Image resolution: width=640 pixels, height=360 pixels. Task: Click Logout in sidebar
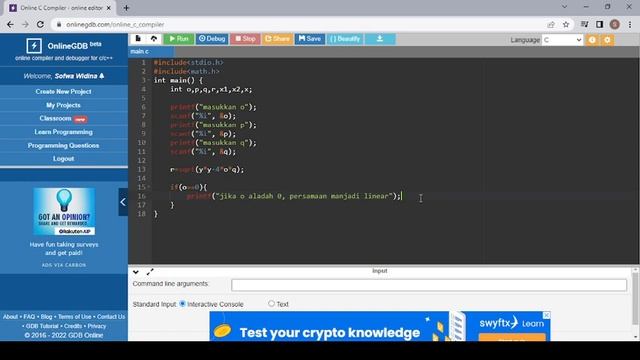coord(63,158)
